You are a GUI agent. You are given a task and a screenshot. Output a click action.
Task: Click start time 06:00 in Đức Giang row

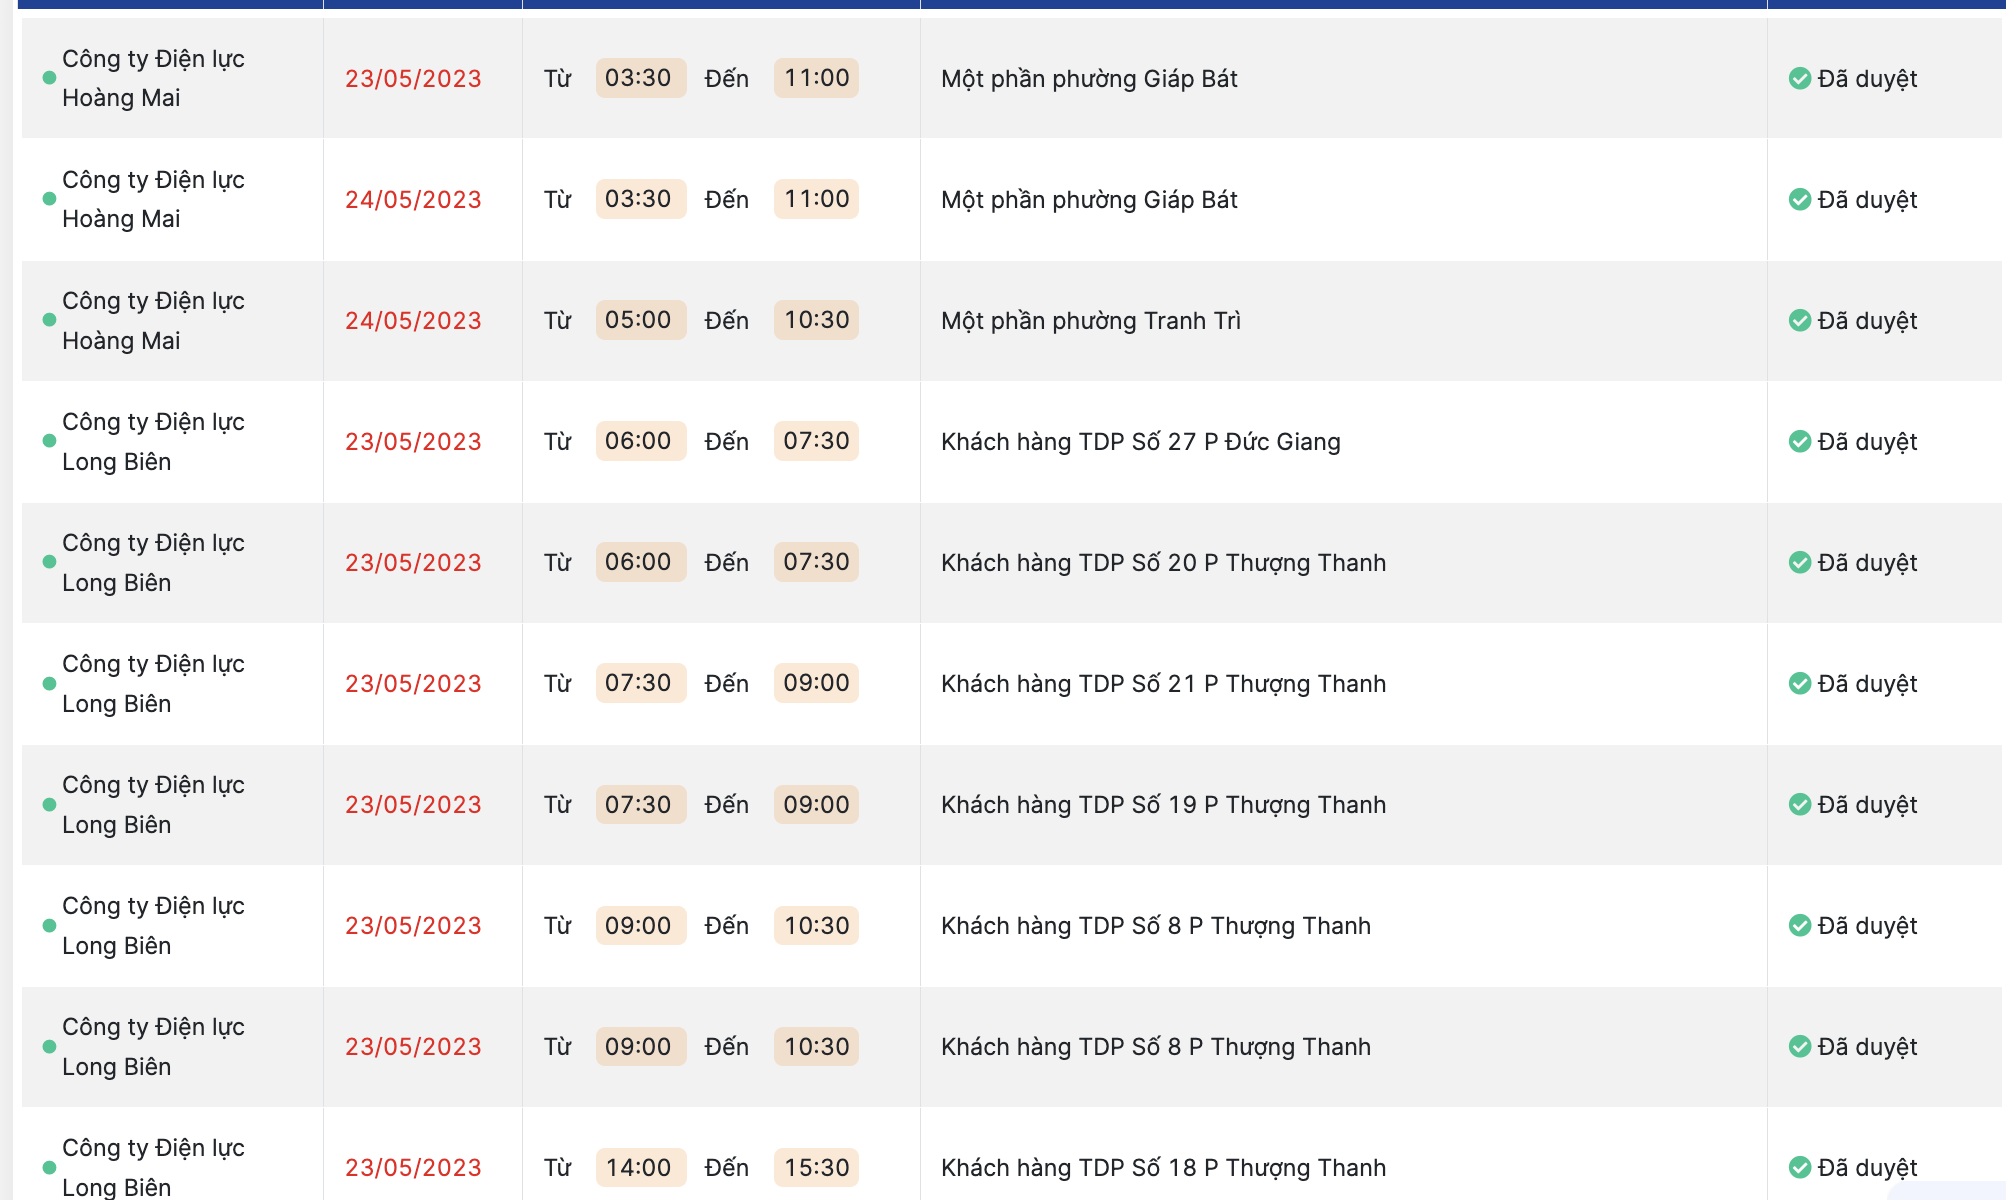(640, 441)
